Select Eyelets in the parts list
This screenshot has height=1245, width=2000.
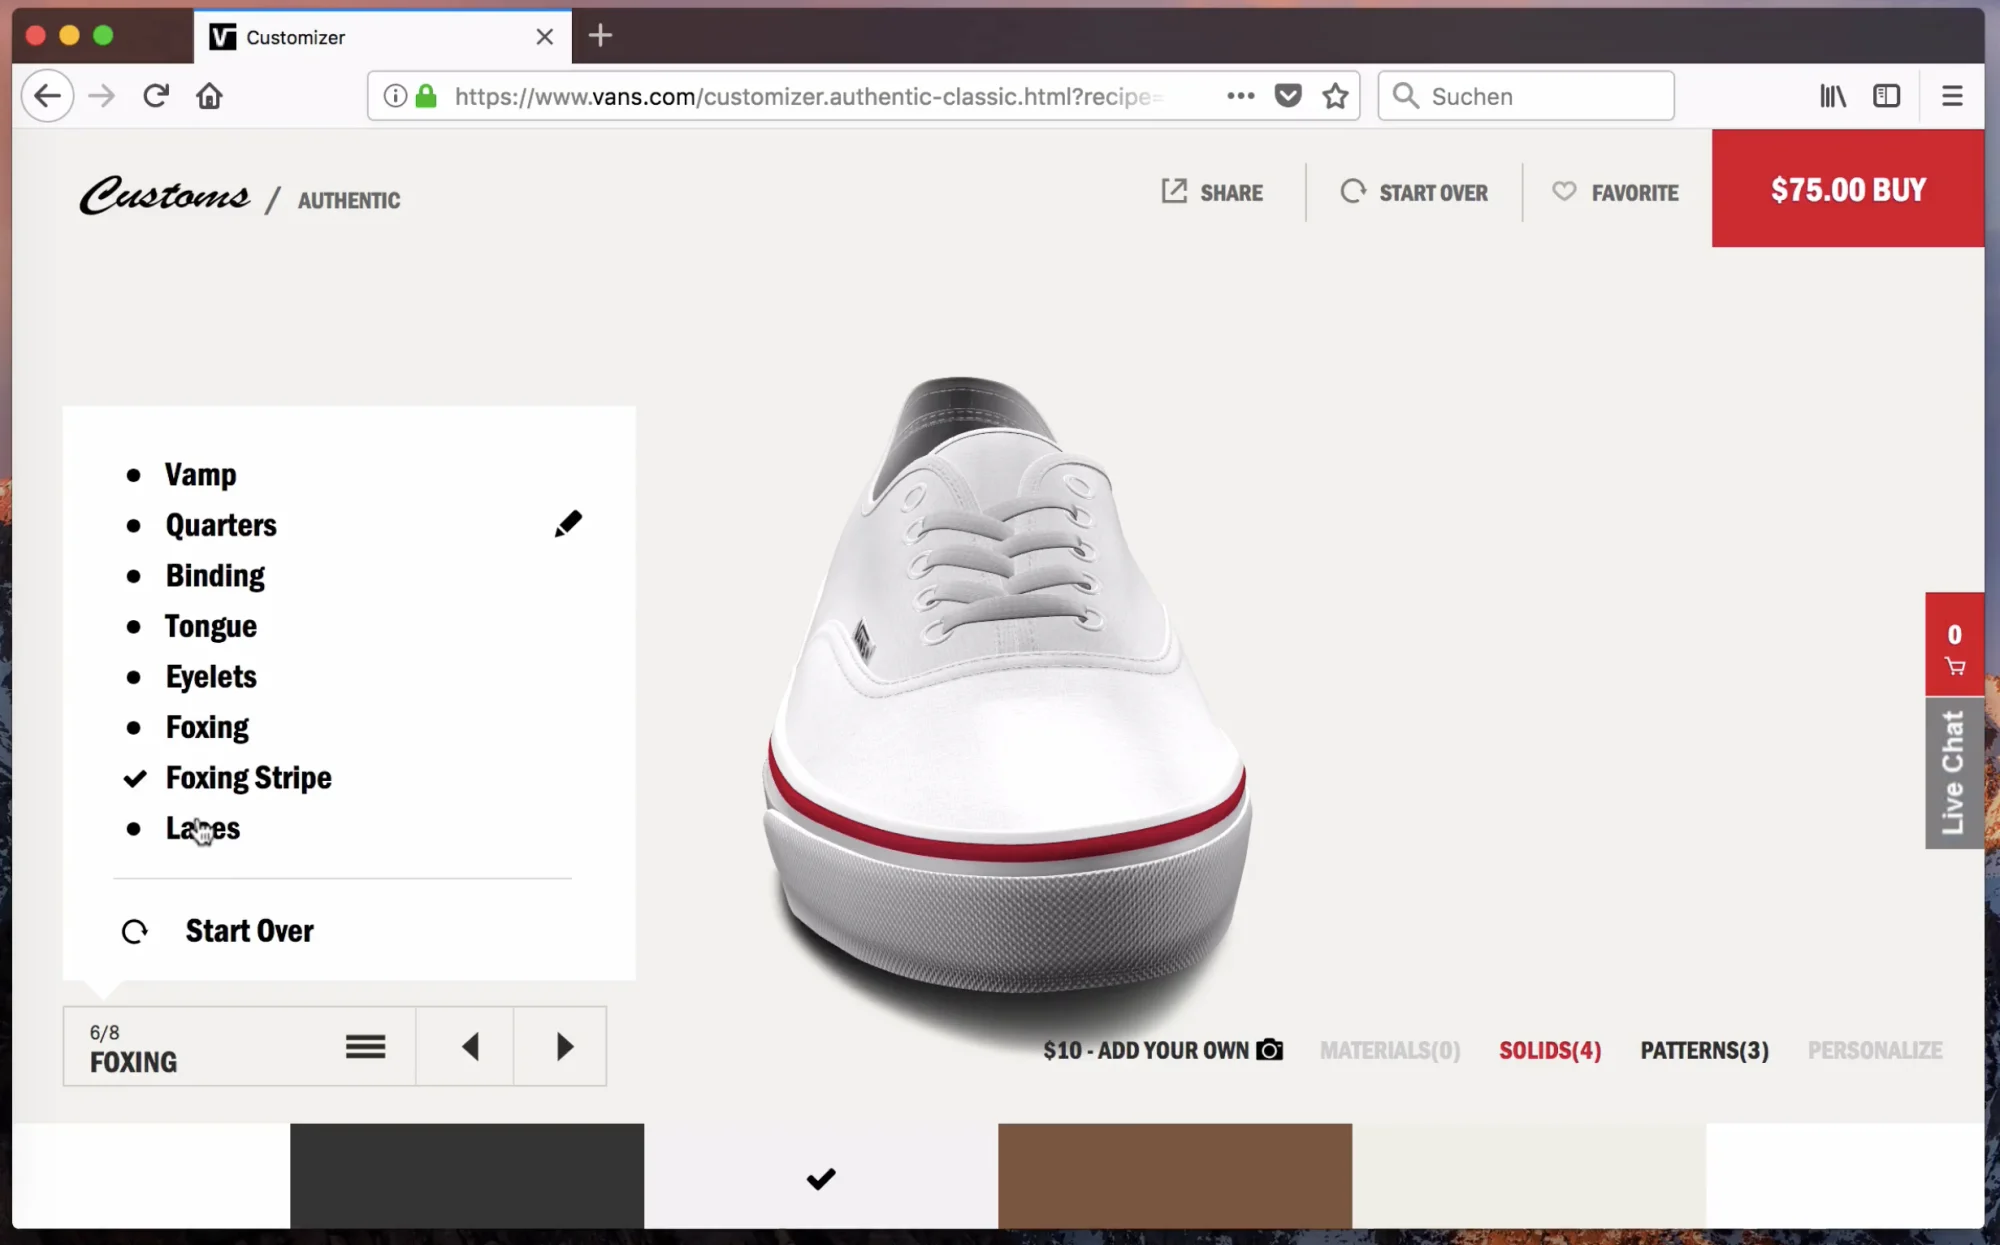pos(211,676)
